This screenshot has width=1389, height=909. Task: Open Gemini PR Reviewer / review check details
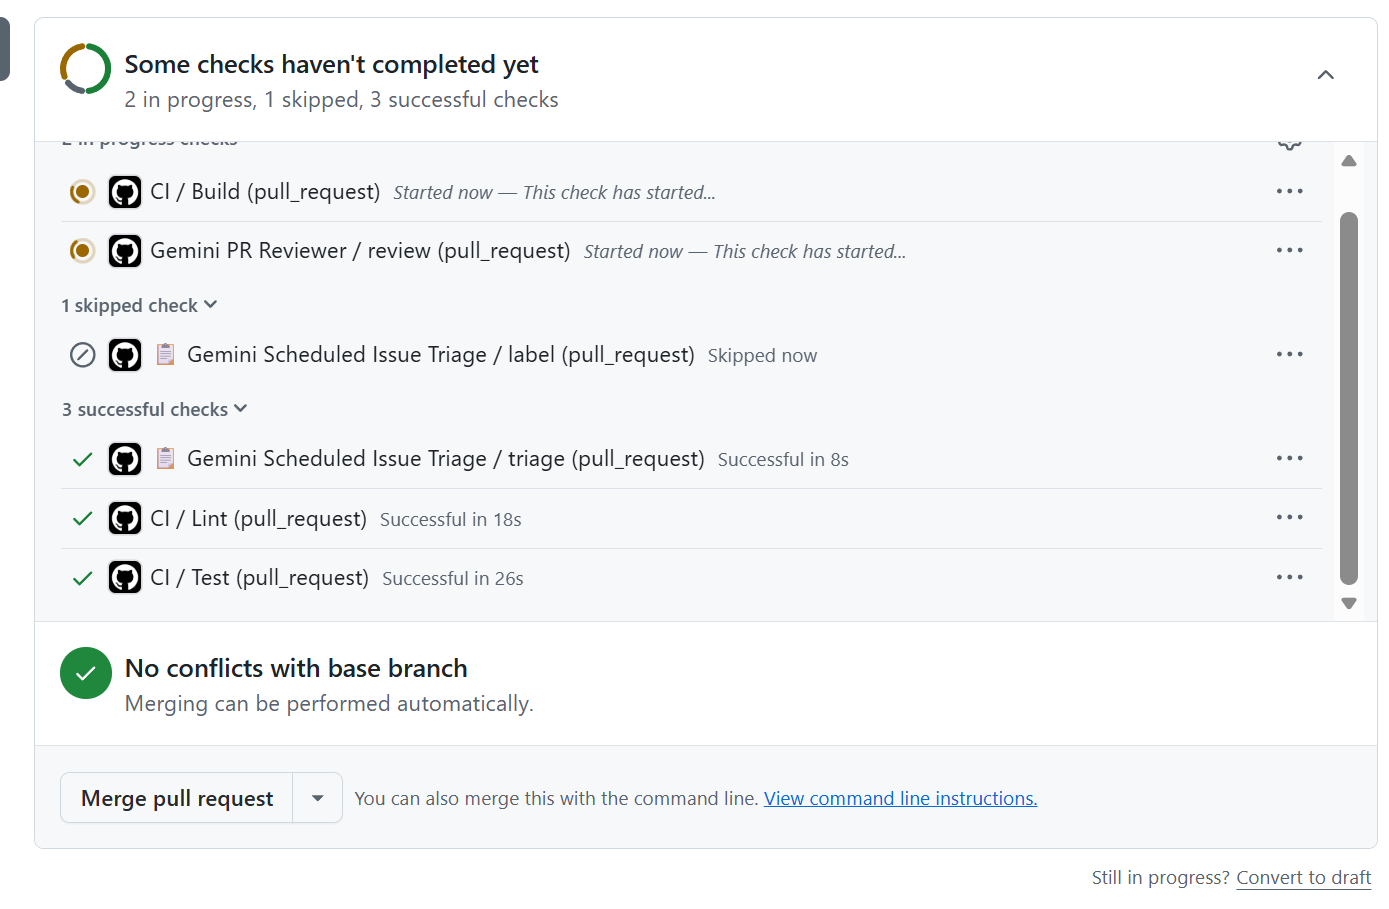point(360,251)
